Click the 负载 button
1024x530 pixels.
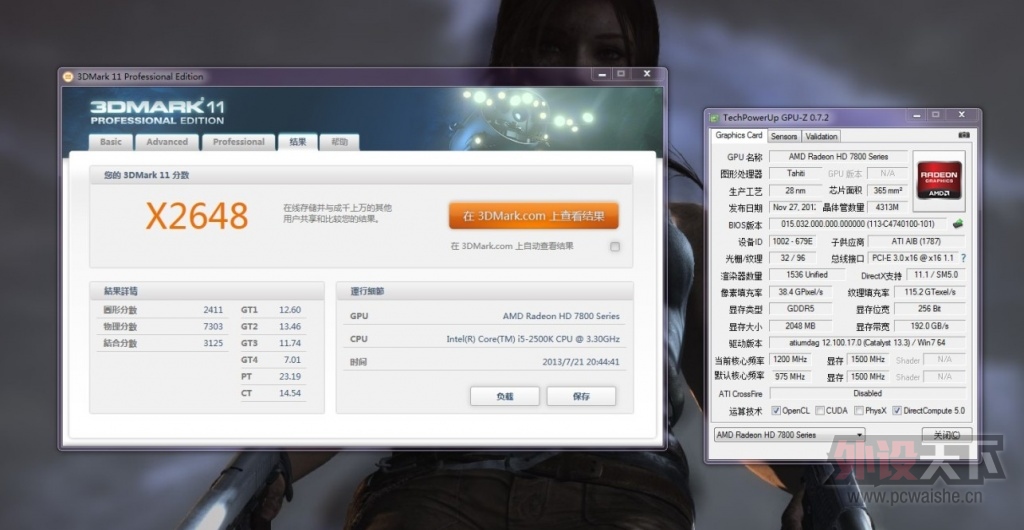[x=505, y=396]
